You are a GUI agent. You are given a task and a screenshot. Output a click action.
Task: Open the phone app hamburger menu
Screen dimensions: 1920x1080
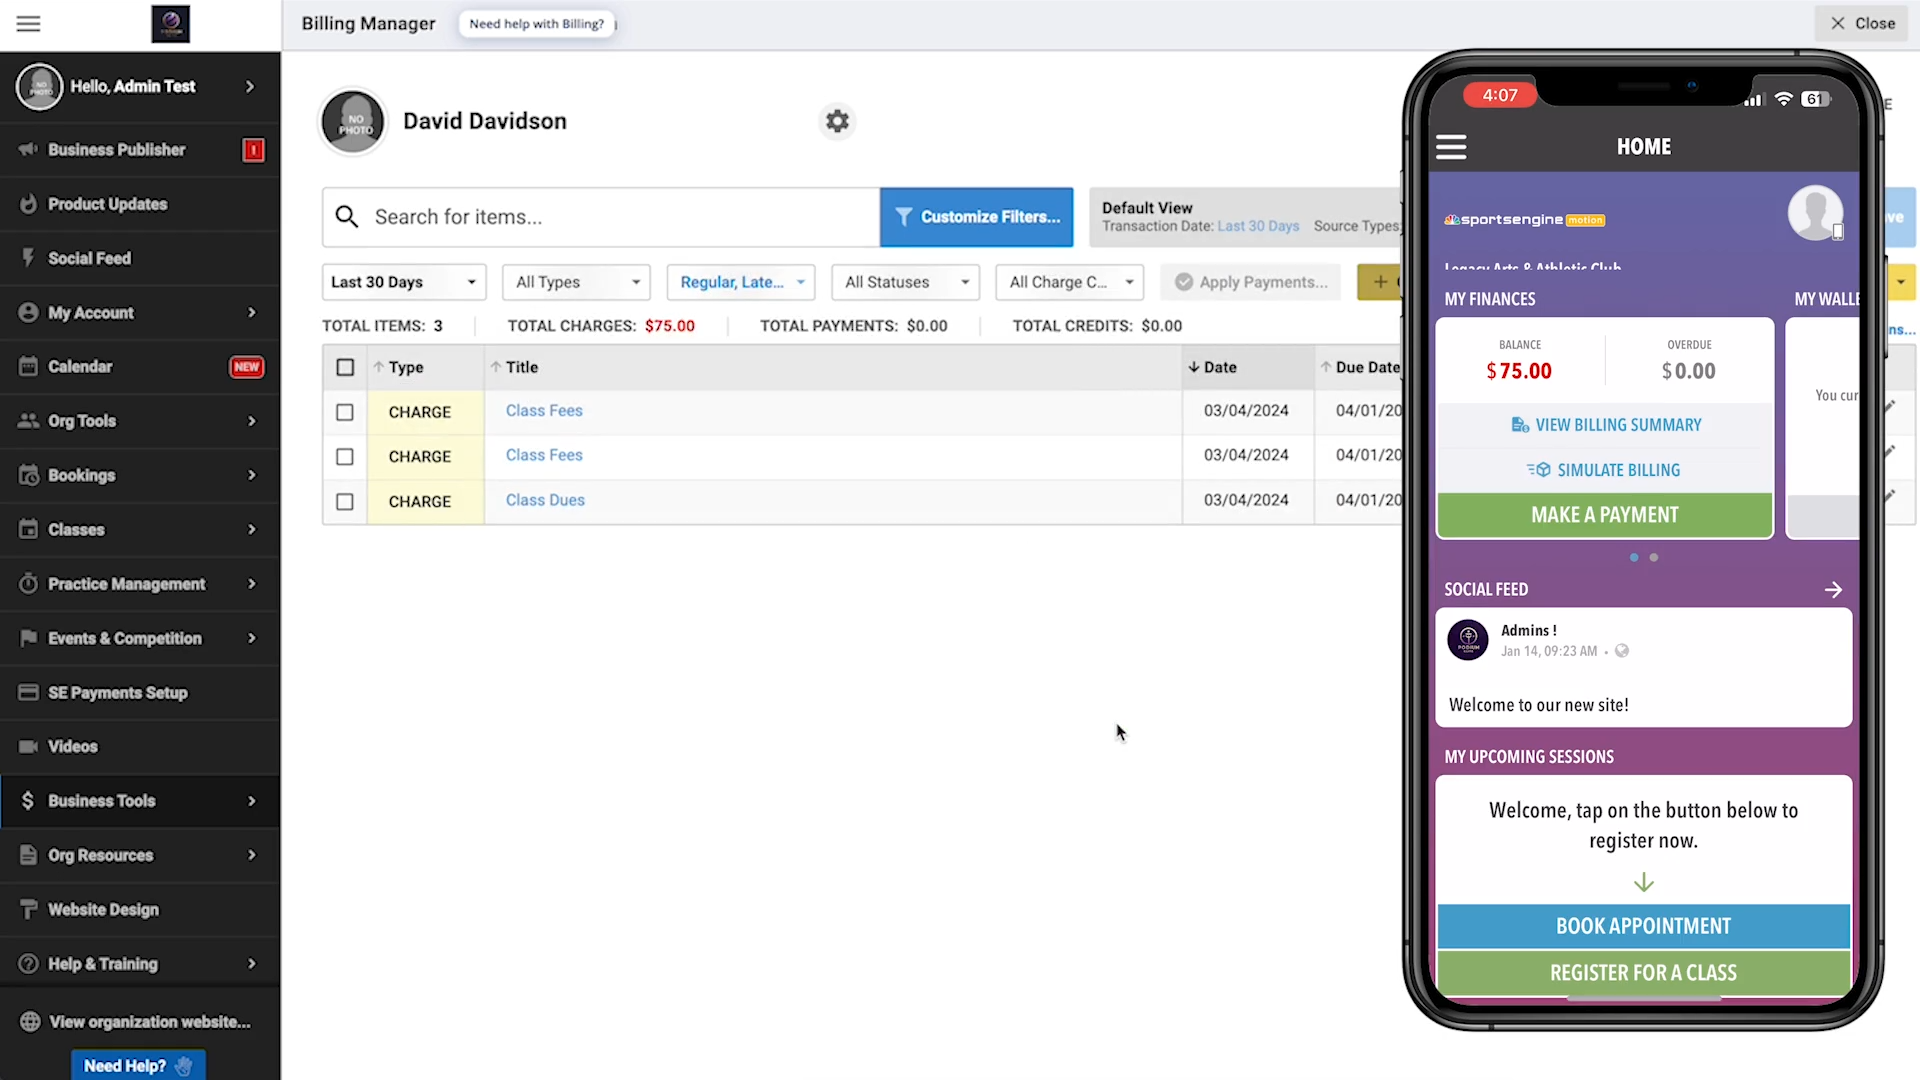[1451, 147]
